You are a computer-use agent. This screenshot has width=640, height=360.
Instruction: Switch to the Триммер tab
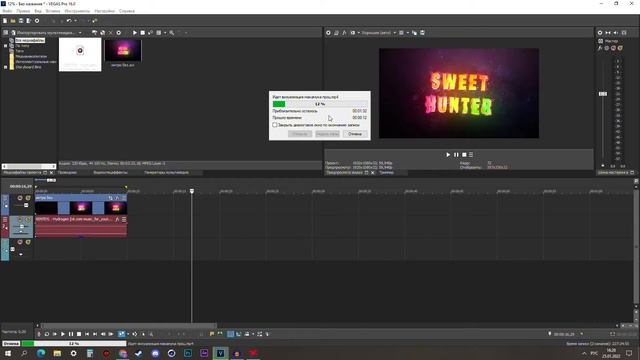point(386,173)
